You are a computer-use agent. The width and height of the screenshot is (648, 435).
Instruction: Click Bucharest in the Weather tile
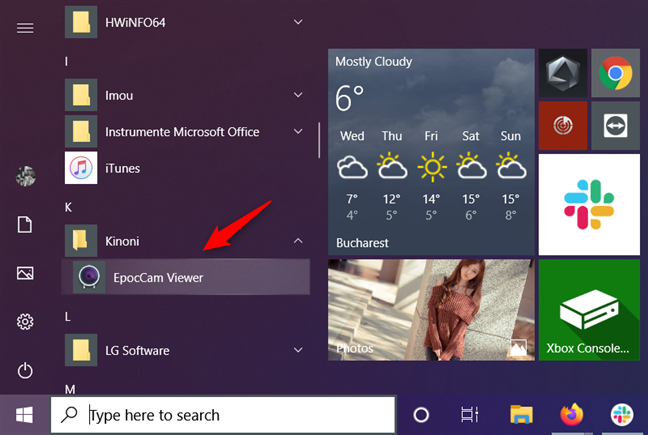click(x=362, y=242)
